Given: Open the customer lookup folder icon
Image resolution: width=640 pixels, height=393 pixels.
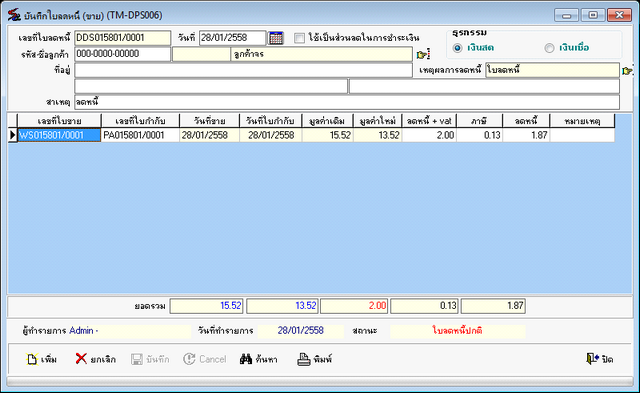Looking at the screenshot, I should coord(422,54).
